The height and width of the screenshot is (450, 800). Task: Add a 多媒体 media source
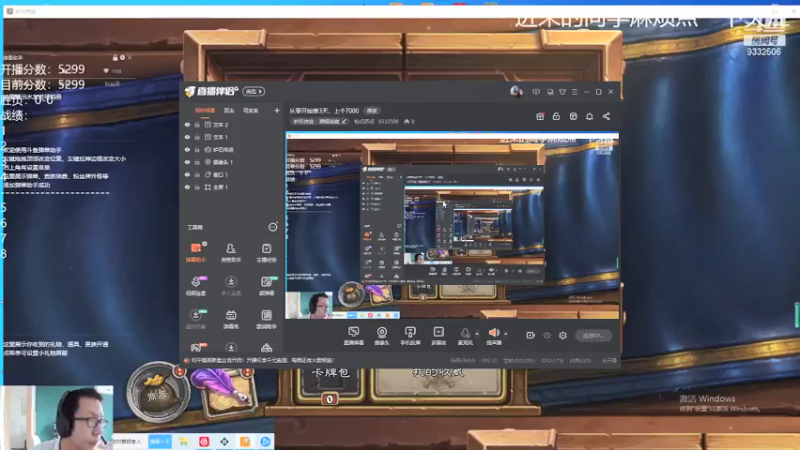pos(438,336)
